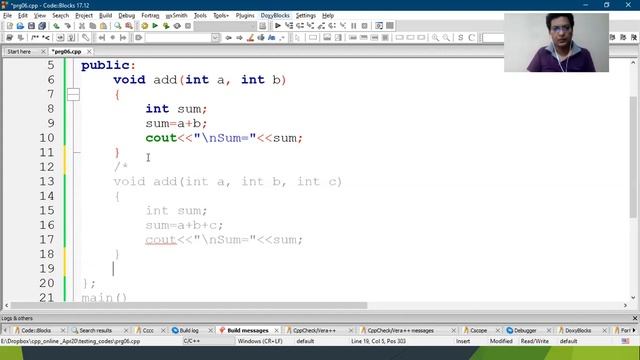Click the Abort build icon
The image size is (640, 360).
(188, 26)
